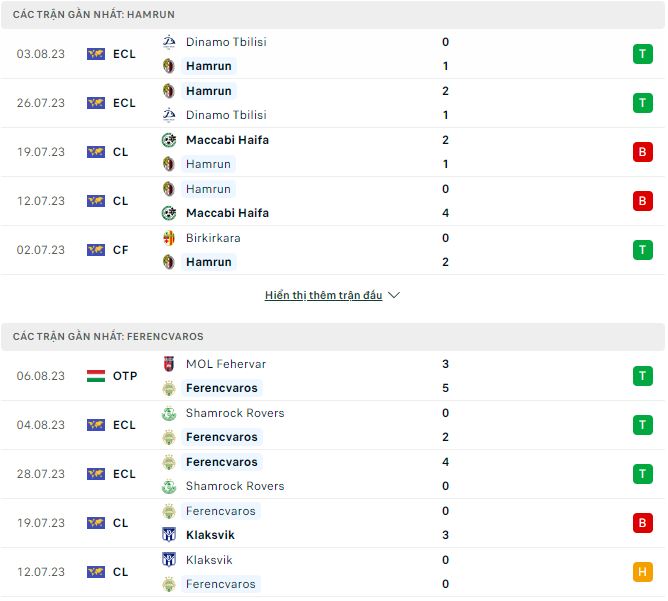Viewport: 668px width, 601px height.
Task: Click the Dinamo Tbilisi crest in the 03.08.23 match
Action: tap(168, 42)
